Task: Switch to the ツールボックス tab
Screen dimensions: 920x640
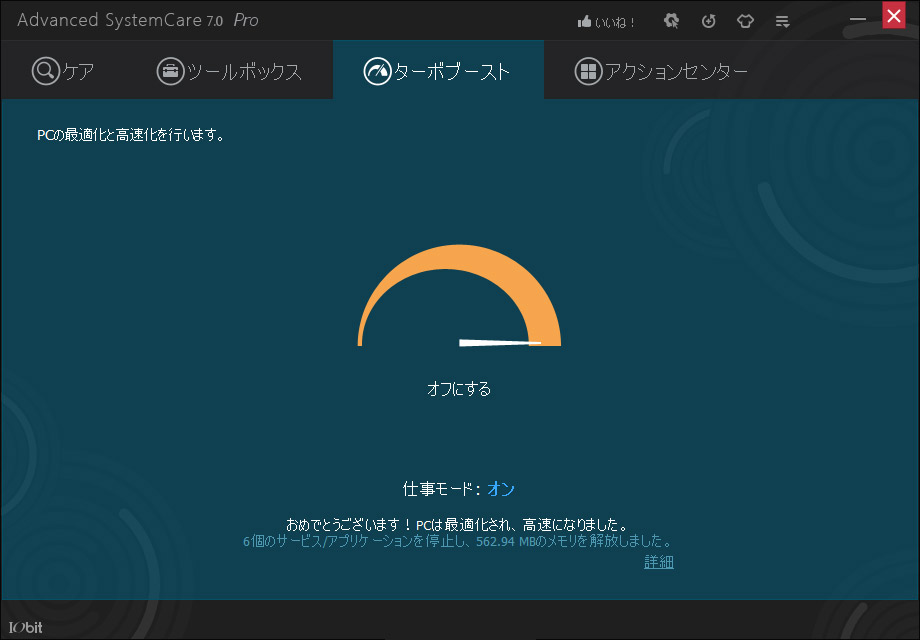Action: tap(229, 72)
